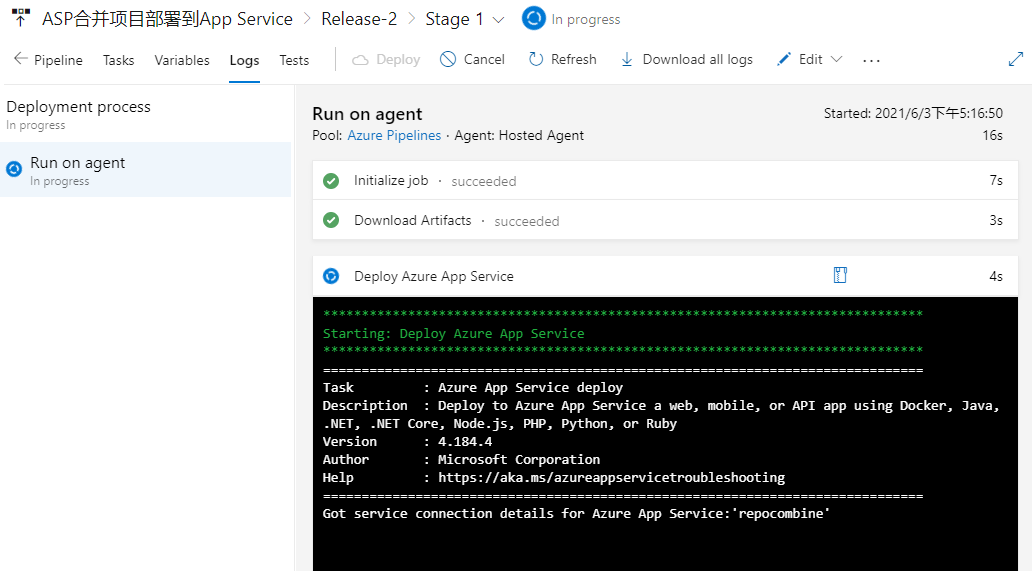Open the Release-2 breadcrumb link
This screenshot has height=571, width=1032.
[x=359, y=19]
